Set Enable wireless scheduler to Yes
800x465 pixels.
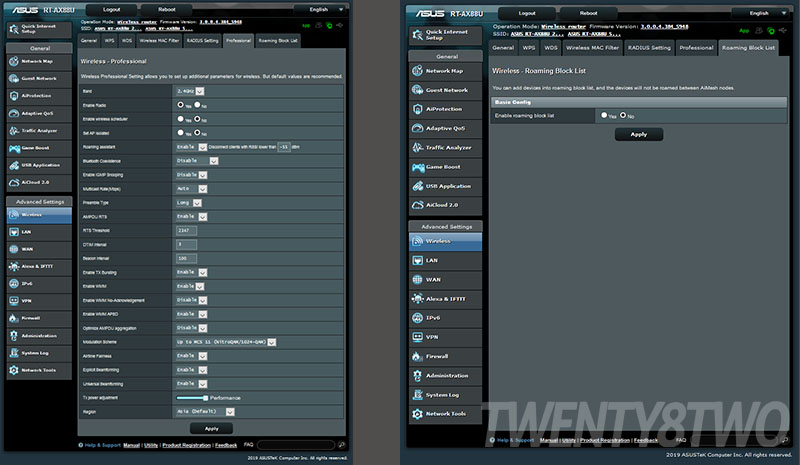click(180, 118)
